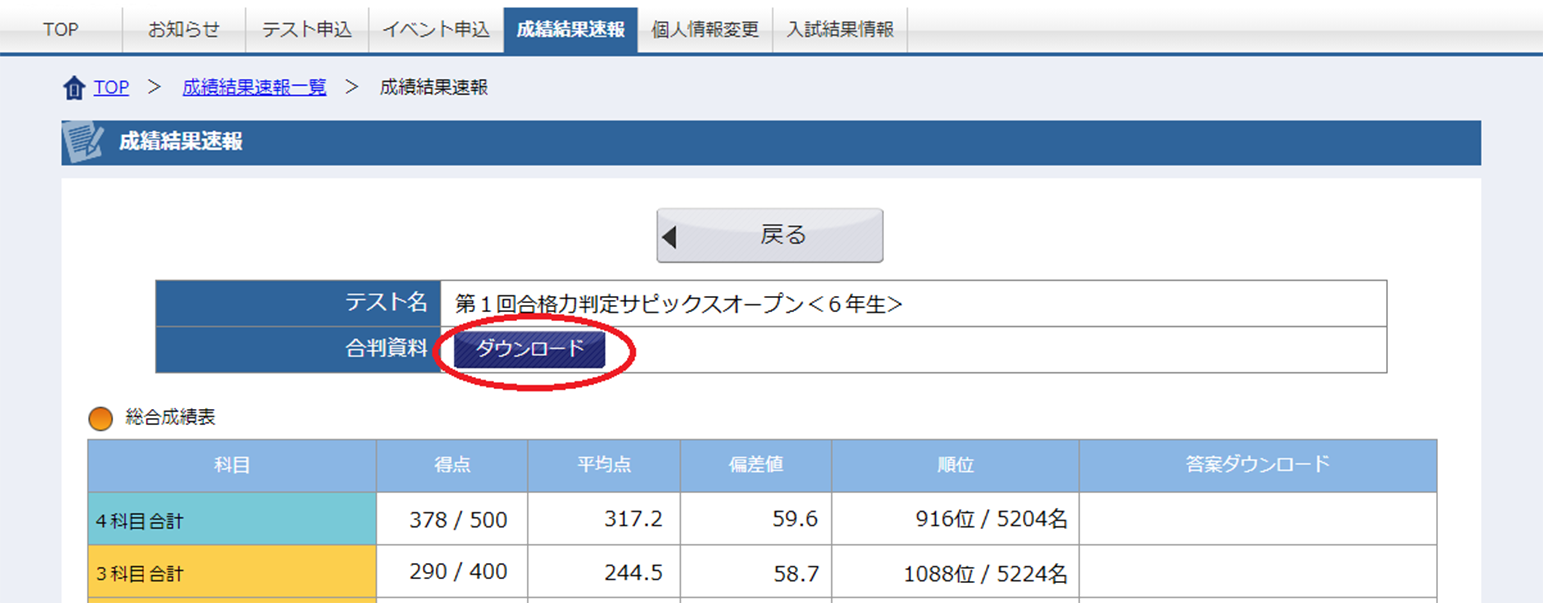The width and height of the screenshot is (1543, 603).
Task: Select the 成績結果速報 tab
Action: point(571,29)
